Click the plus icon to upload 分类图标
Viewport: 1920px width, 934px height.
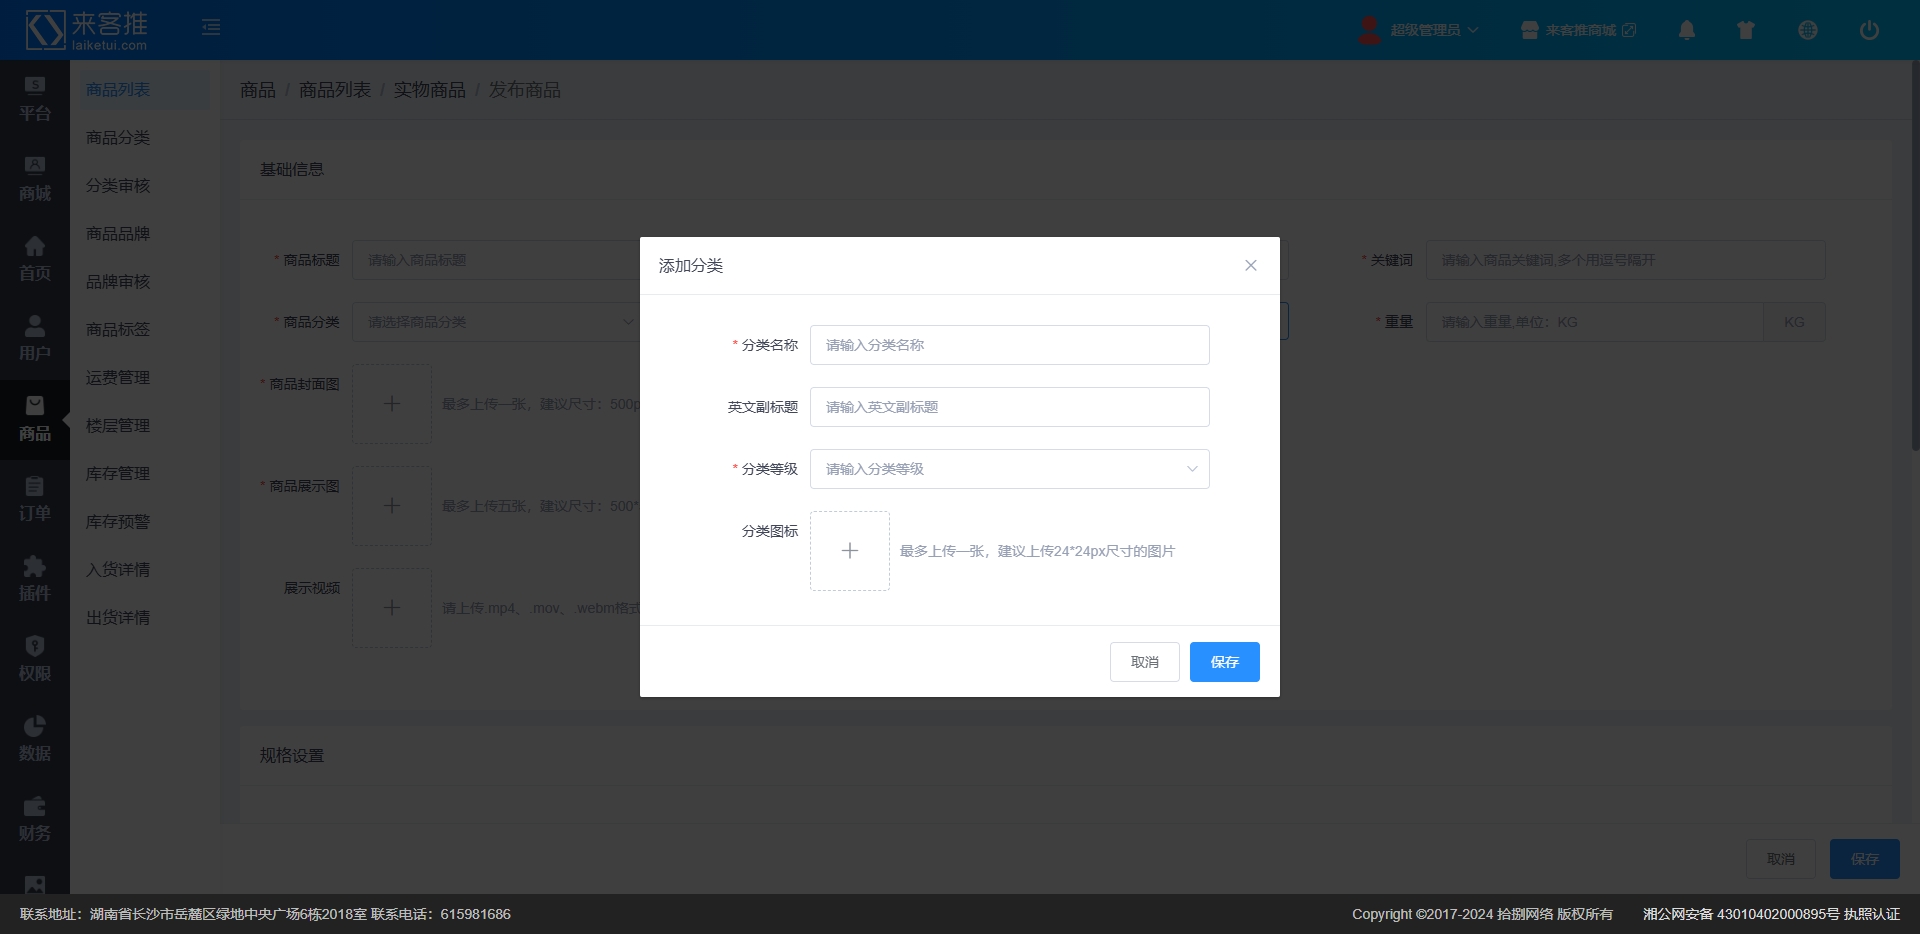click(849, 551)
